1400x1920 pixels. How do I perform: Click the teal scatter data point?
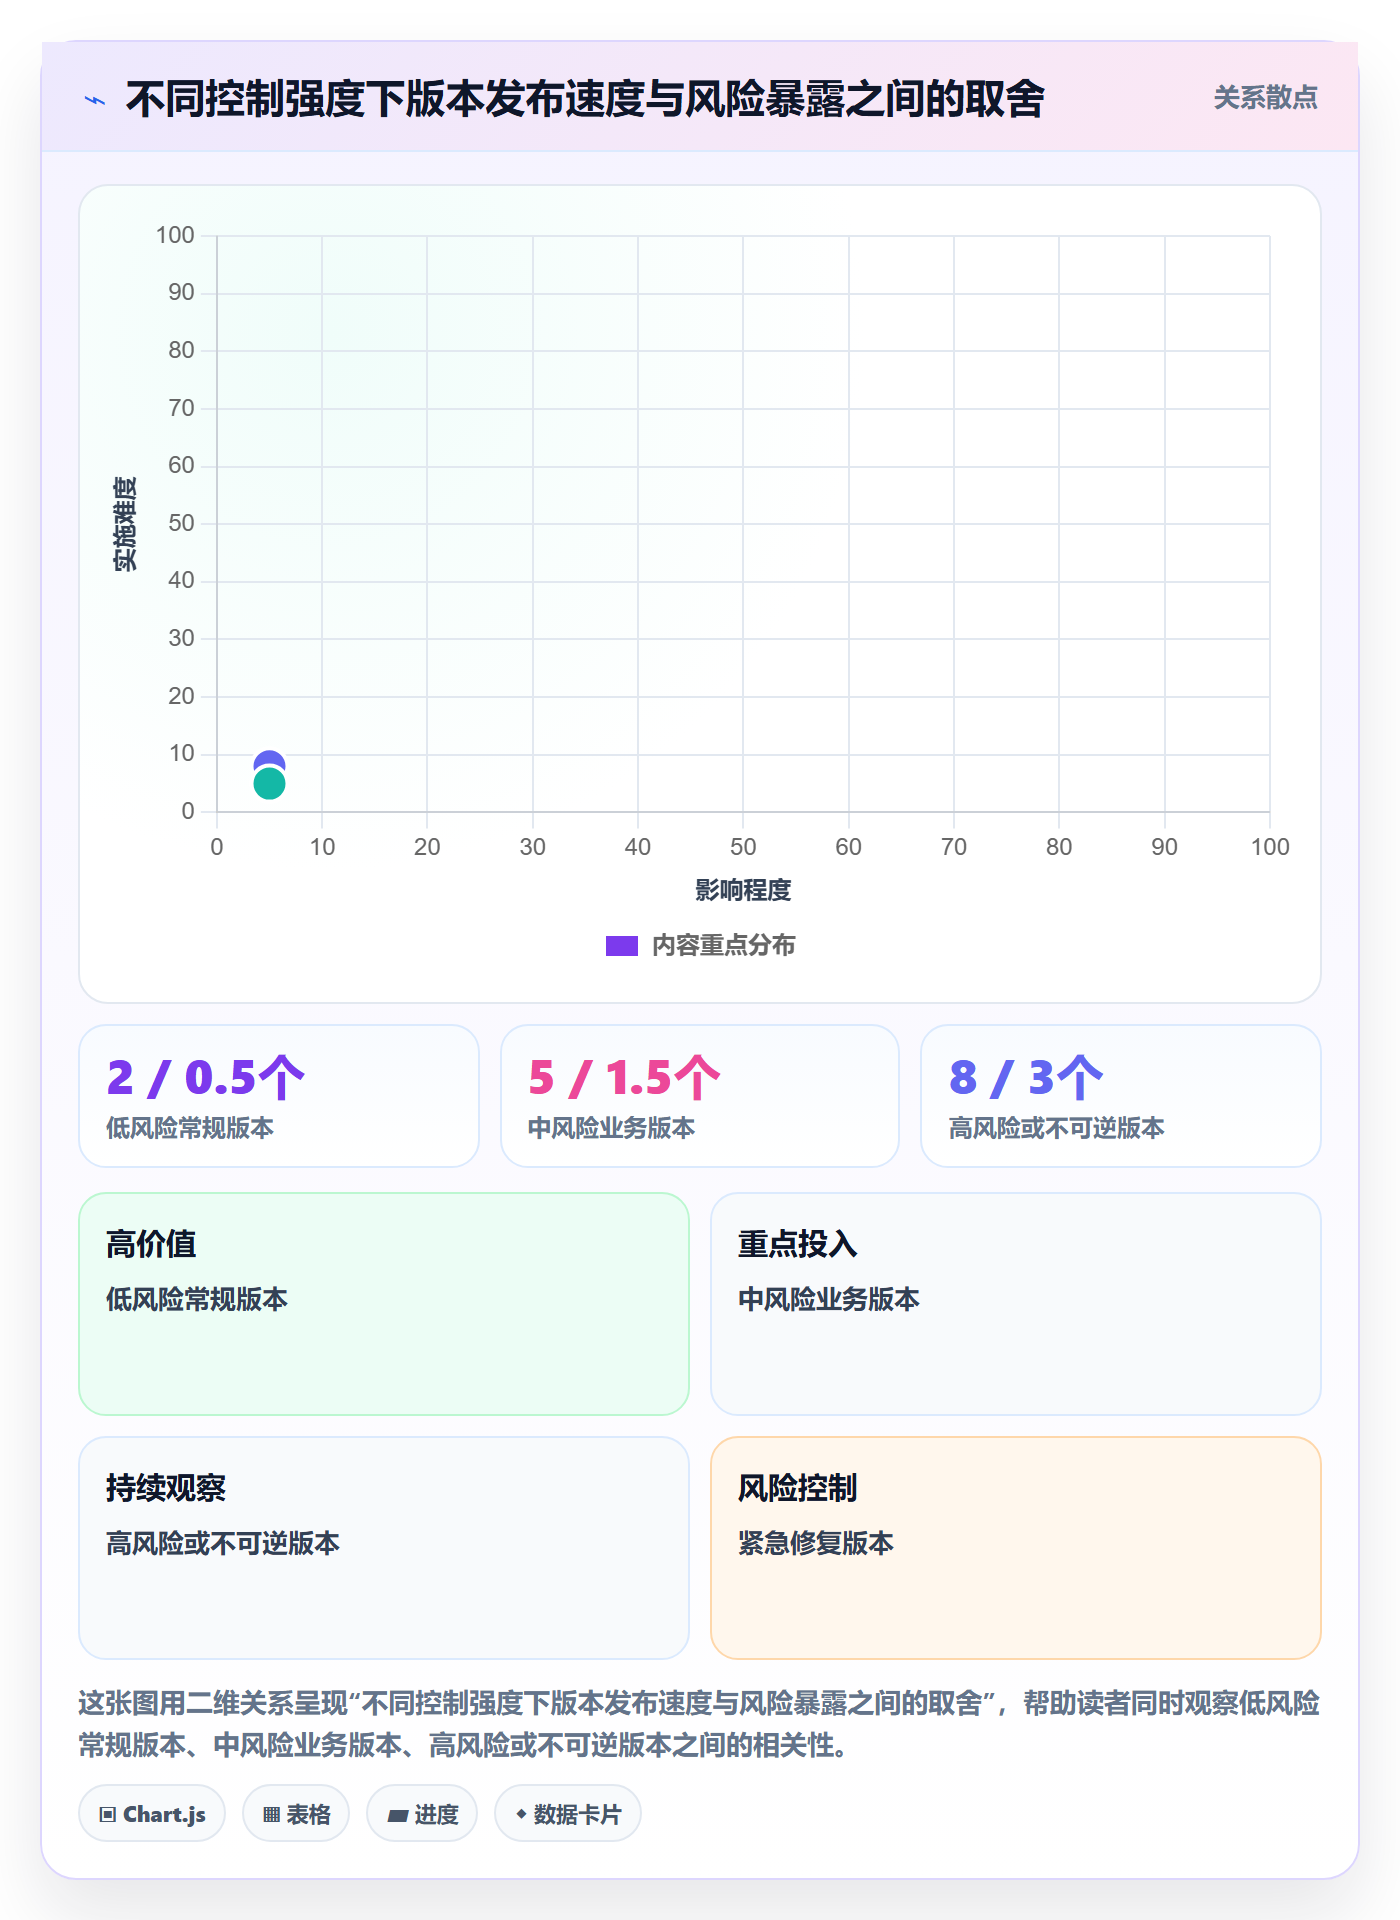pyautogui.click(x=269, y=784)
